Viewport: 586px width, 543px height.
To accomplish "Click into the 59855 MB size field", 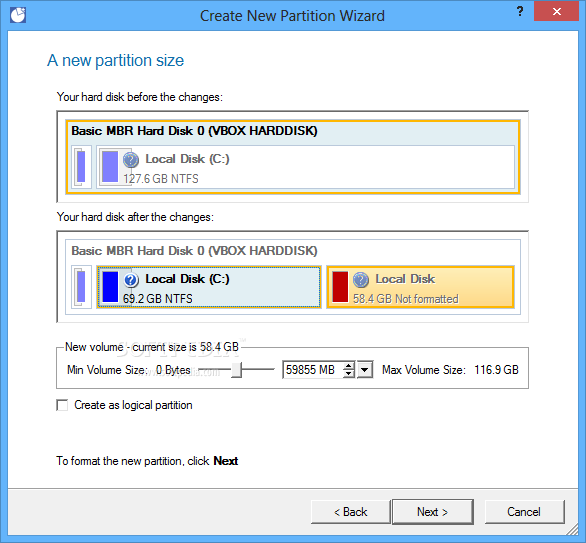I will pyautogui.click(x=312, y=370).
